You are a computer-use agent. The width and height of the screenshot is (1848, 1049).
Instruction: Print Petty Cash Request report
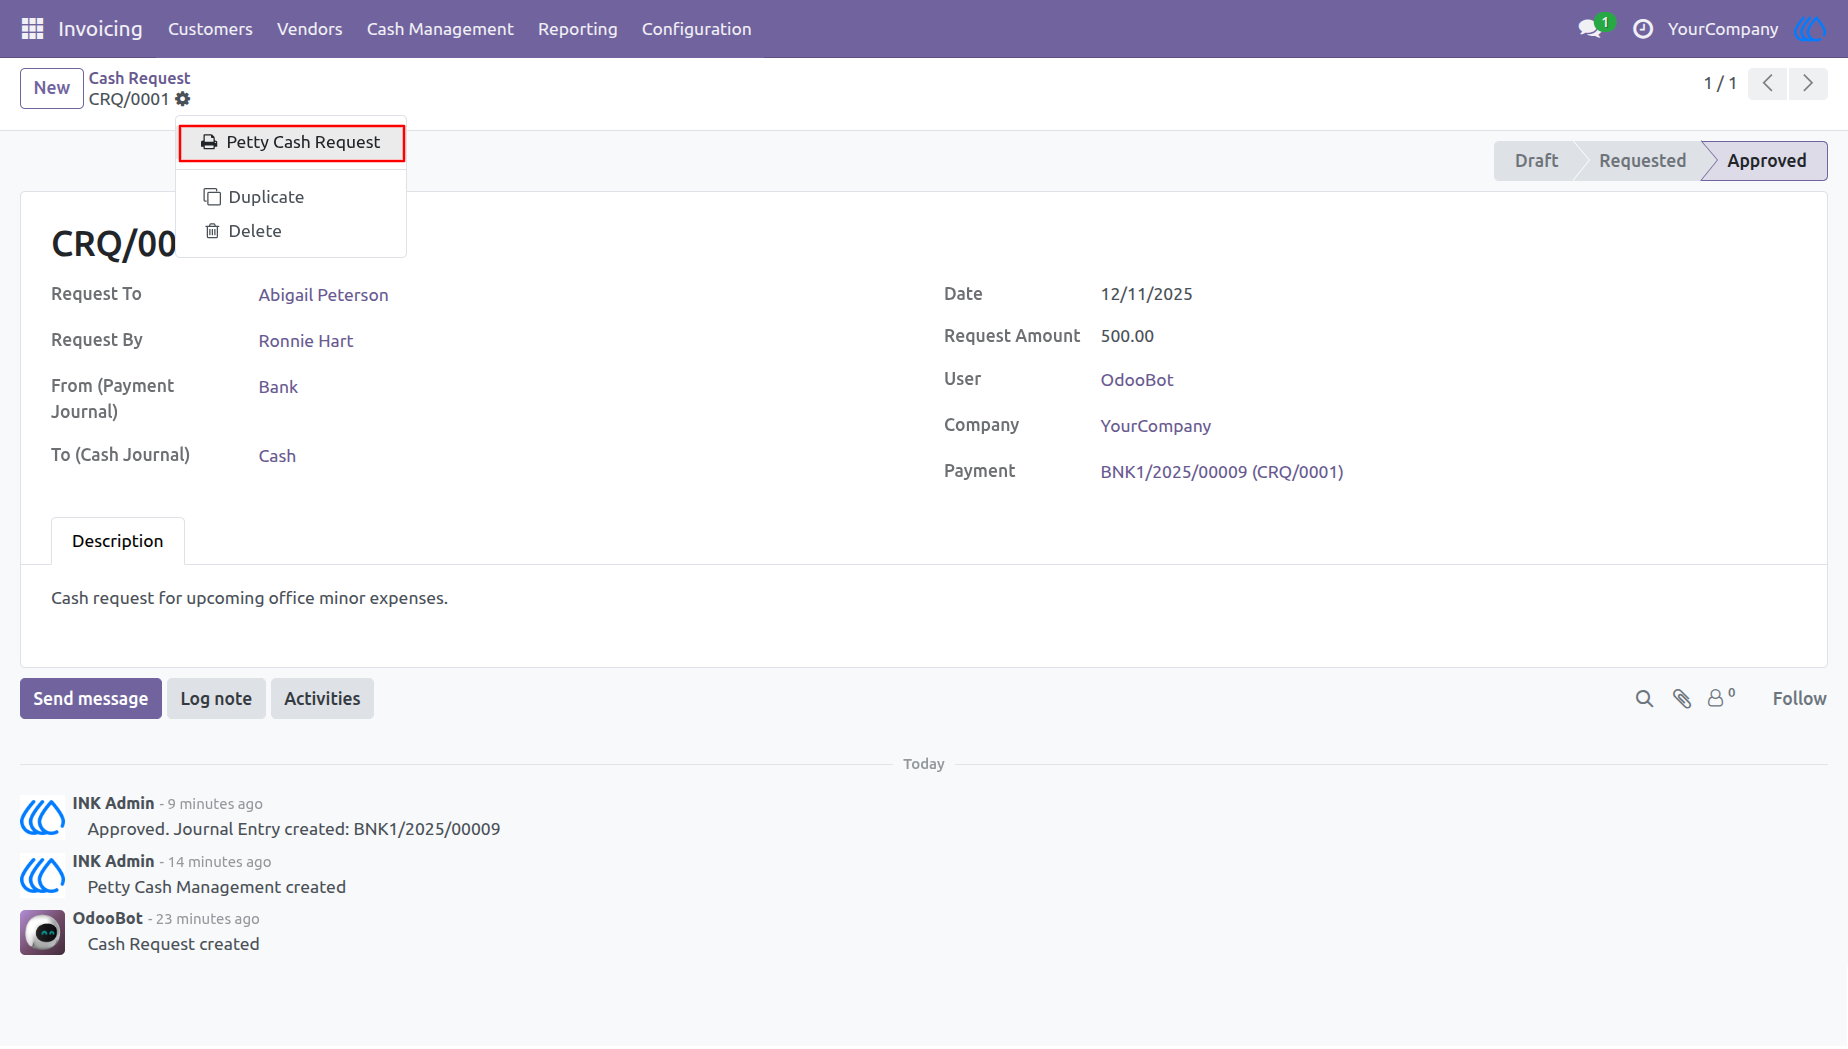291,143
